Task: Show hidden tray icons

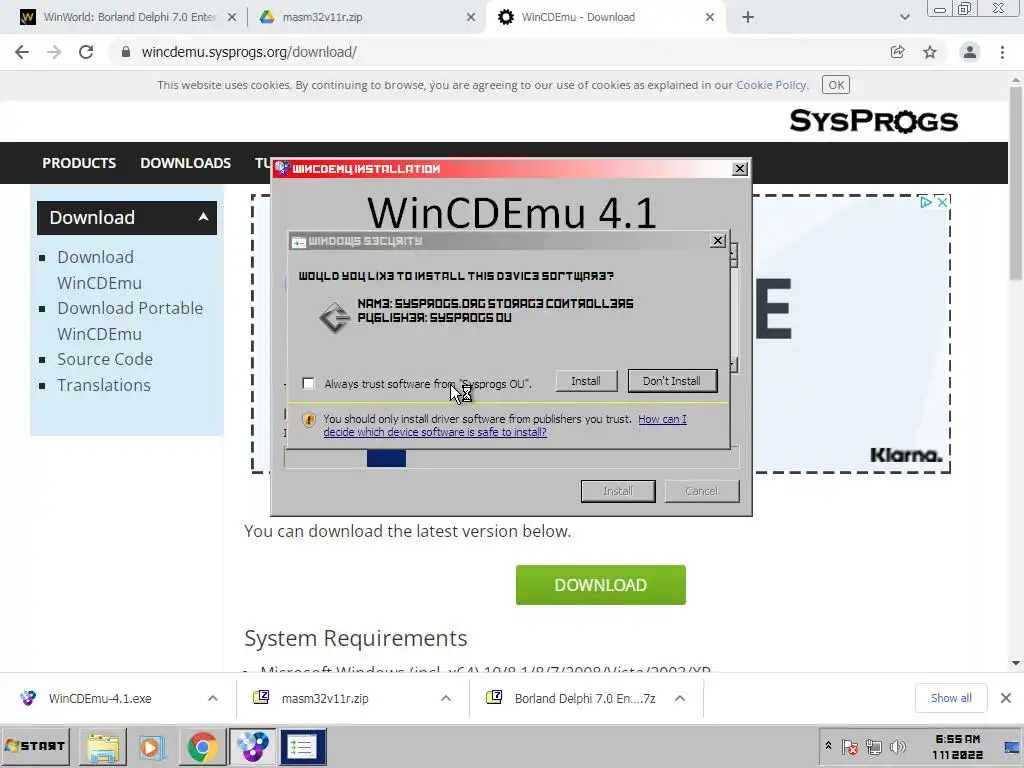Action: [828, 746]
